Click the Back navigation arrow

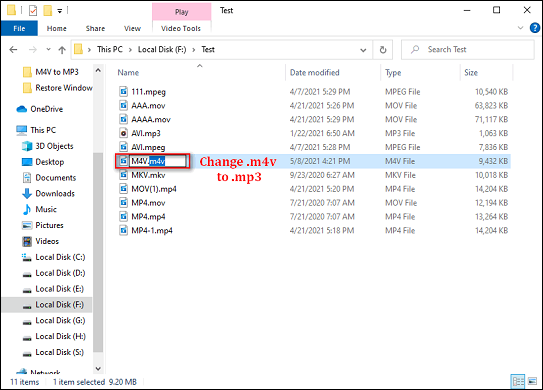[x=13, y=50]
